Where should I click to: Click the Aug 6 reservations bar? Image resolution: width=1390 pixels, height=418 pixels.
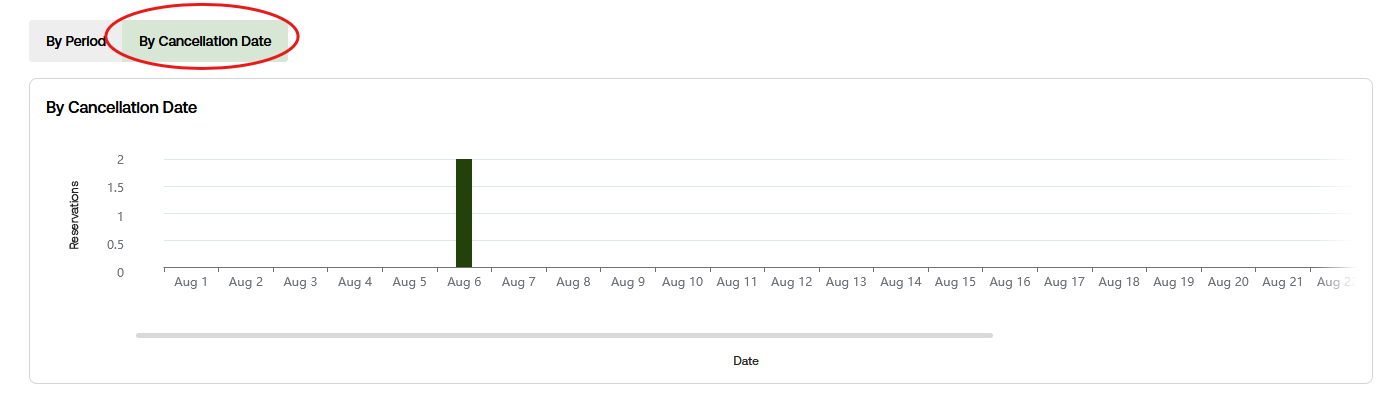[x=464, y=213]
